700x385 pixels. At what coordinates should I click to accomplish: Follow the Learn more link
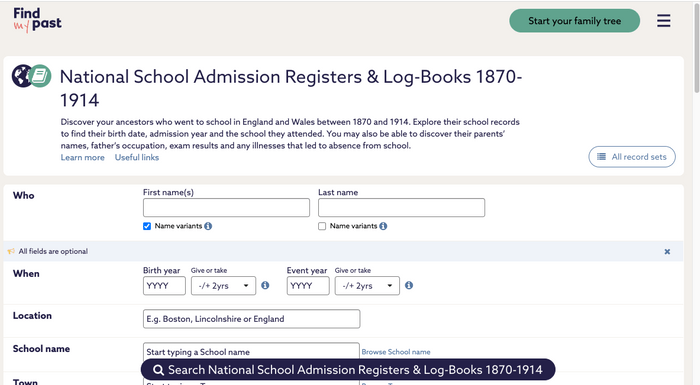click(83, 157)
